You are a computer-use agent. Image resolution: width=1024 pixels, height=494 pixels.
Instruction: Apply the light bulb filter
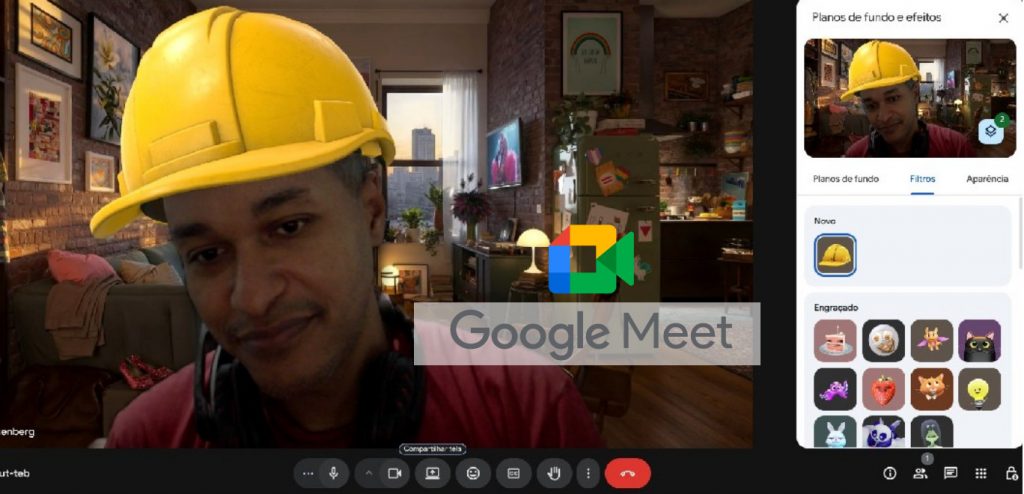pos(980,389)
